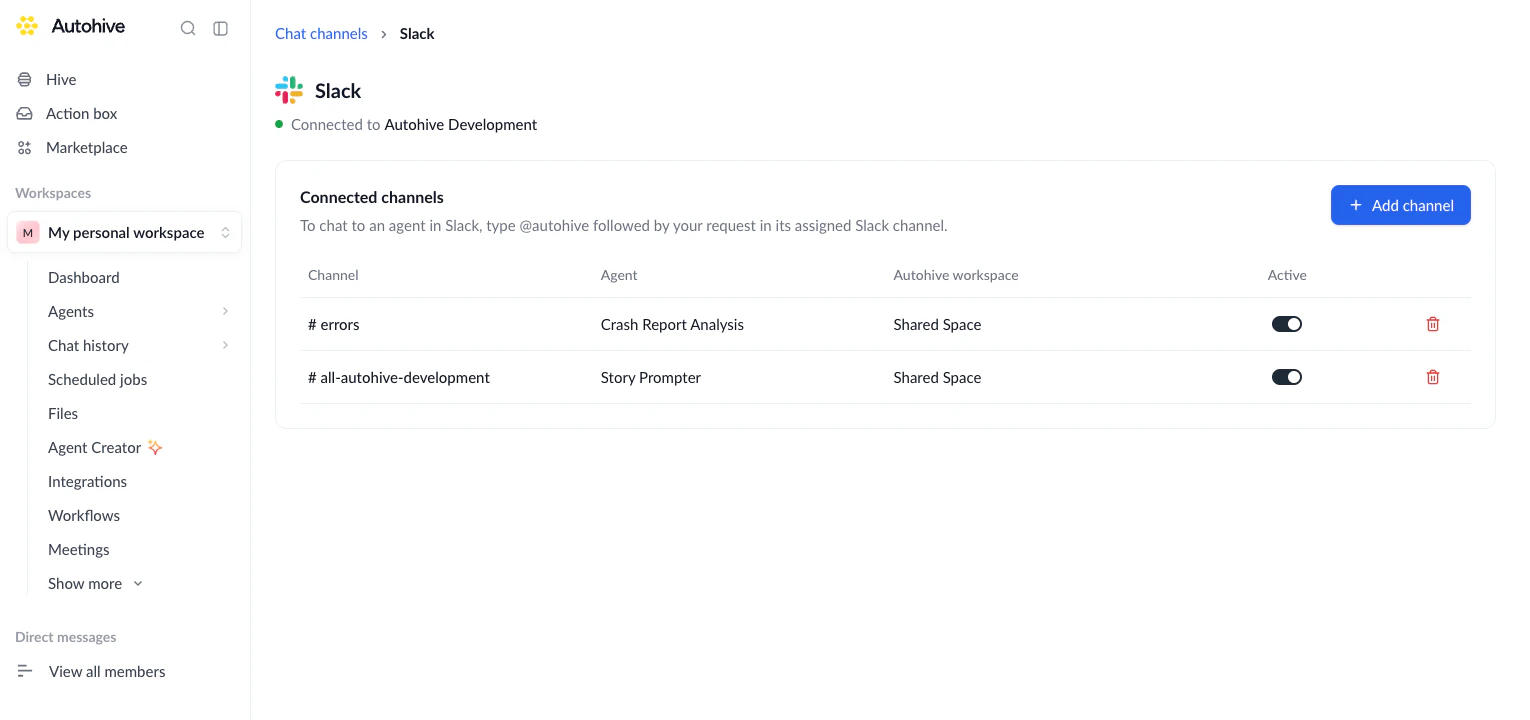Open the Agents section
The height and width of the screenshot is (720, 1530).
71,312
